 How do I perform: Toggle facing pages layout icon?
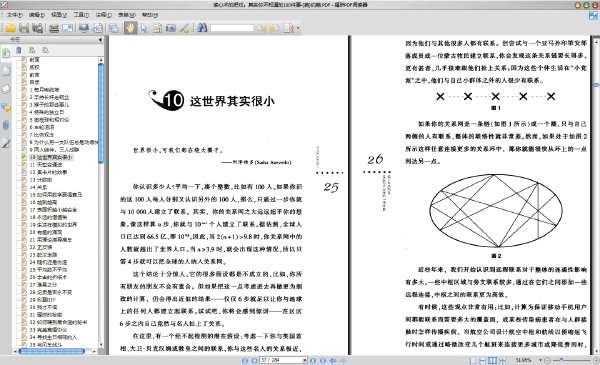[x=492, y=360]
